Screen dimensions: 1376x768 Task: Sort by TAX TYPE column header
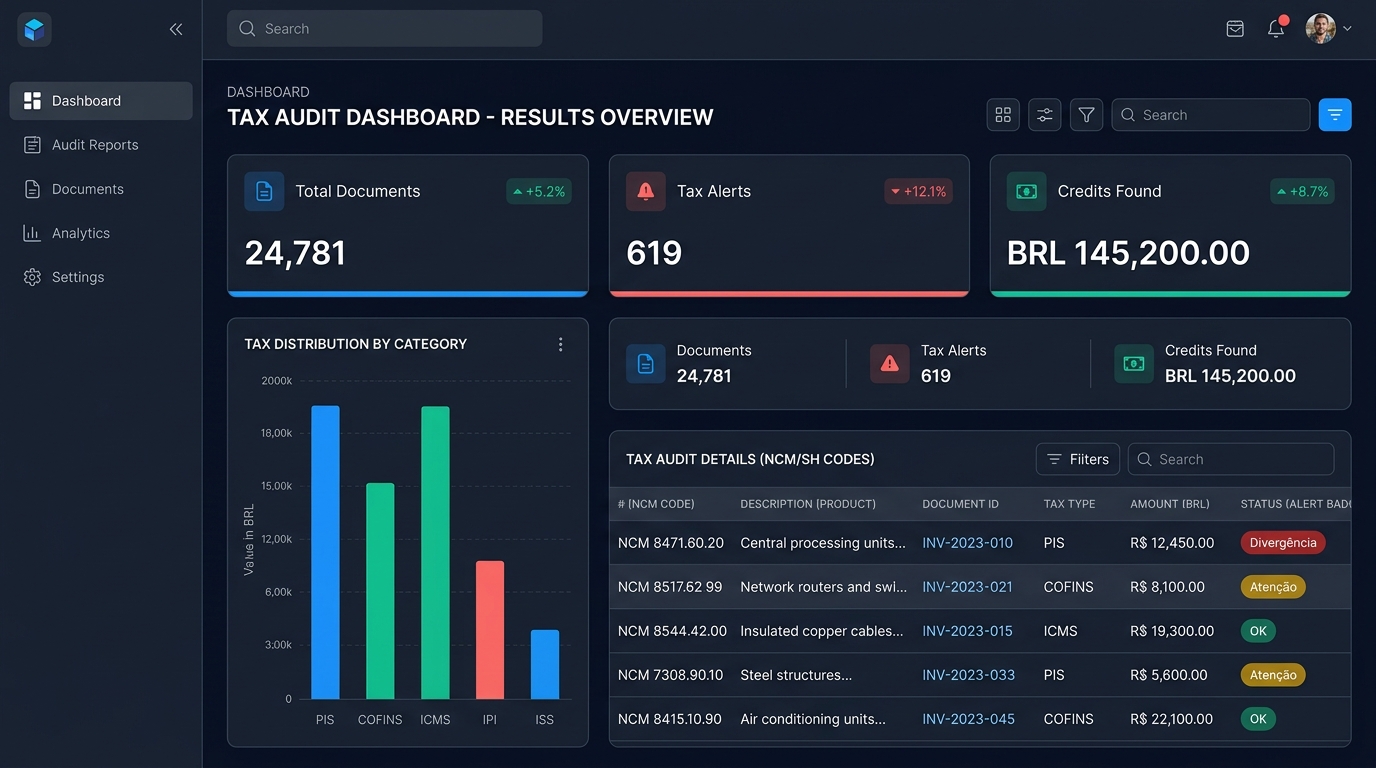1069,504
